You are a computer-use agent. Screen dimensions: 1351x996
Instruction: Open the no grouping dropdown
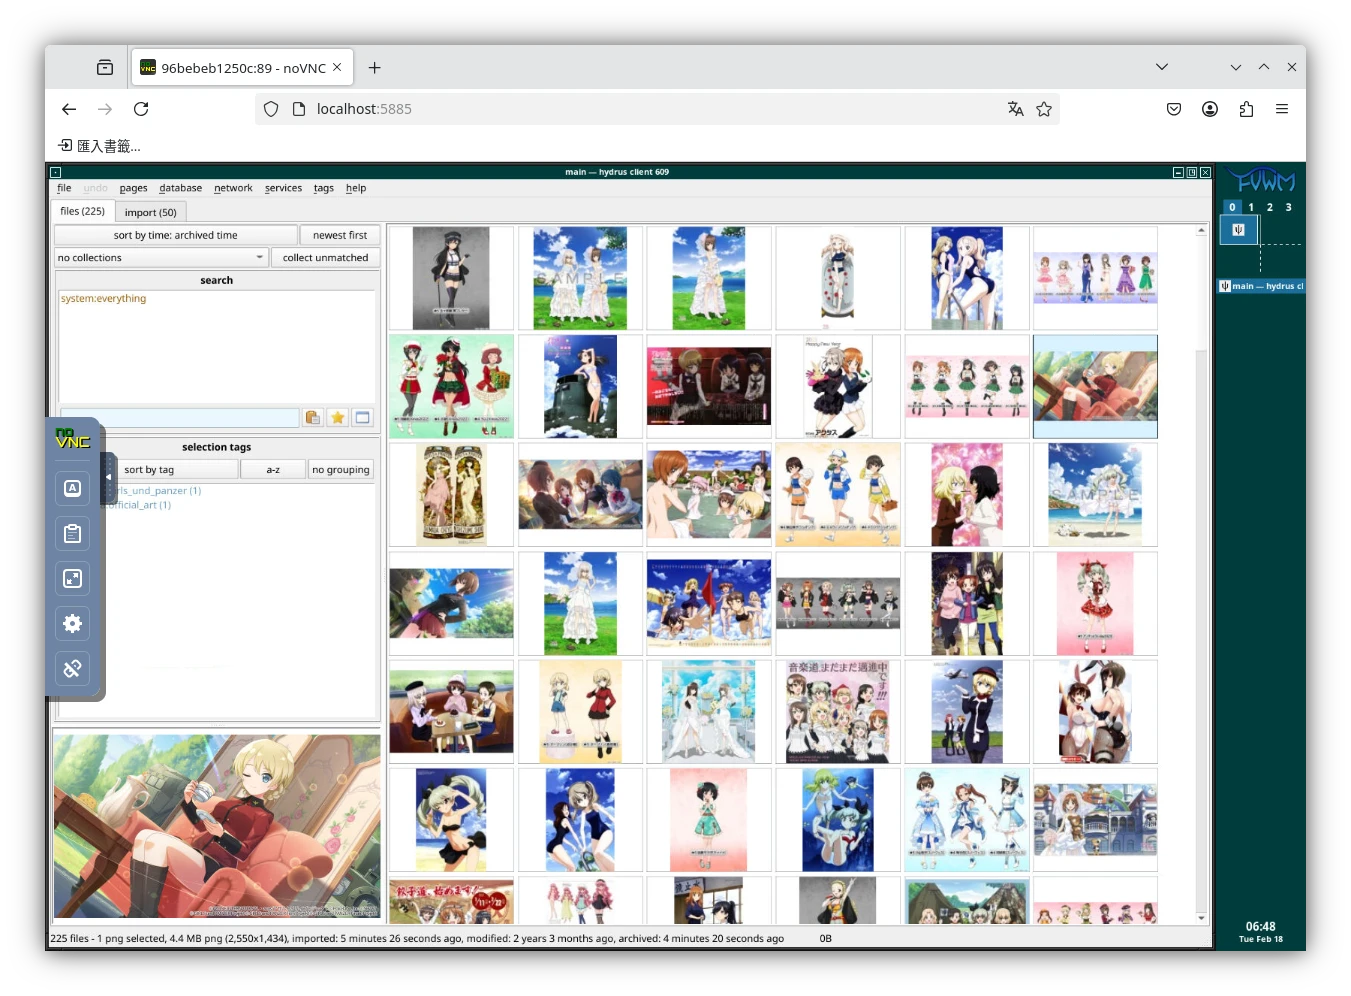(x=340, y=470)
